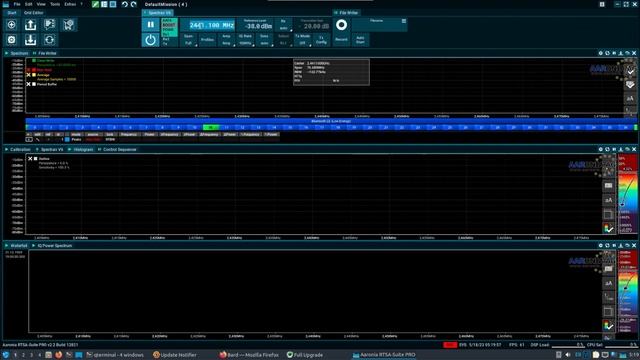Switch to the Grid Editor tab

pos(33,13)
